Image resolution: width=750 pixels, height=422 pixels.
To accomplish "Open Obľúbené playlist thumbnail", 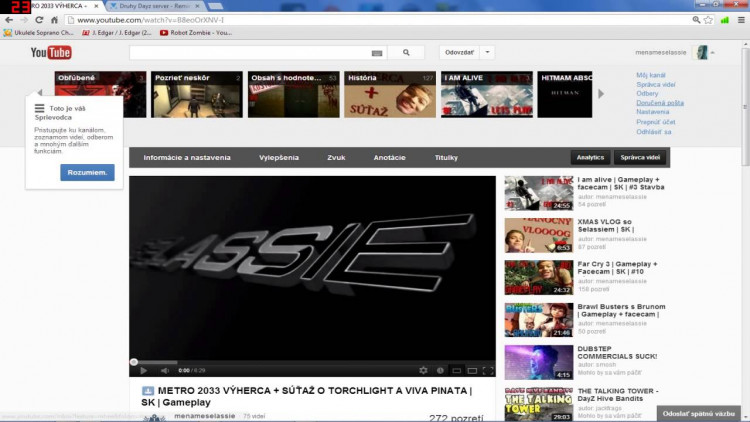I will tap(100, 94).
